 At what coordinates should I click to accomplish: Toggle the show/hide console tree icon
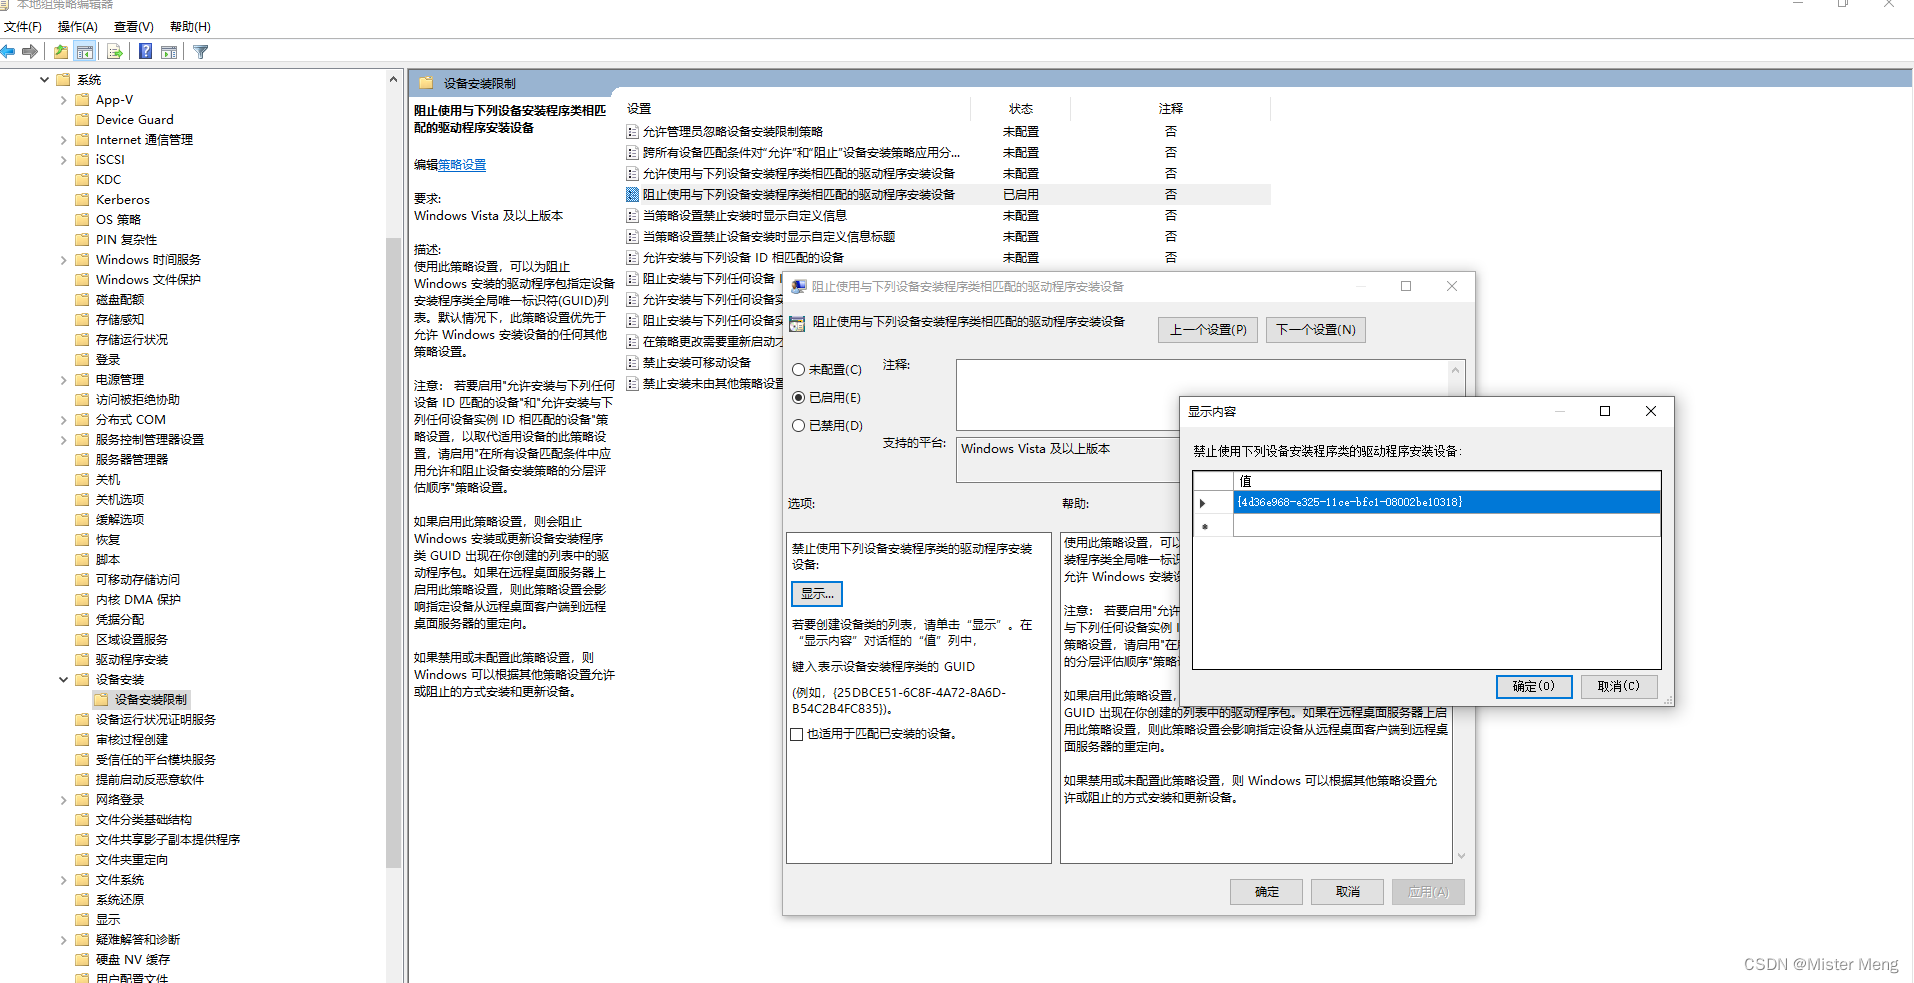click(85, 51)
